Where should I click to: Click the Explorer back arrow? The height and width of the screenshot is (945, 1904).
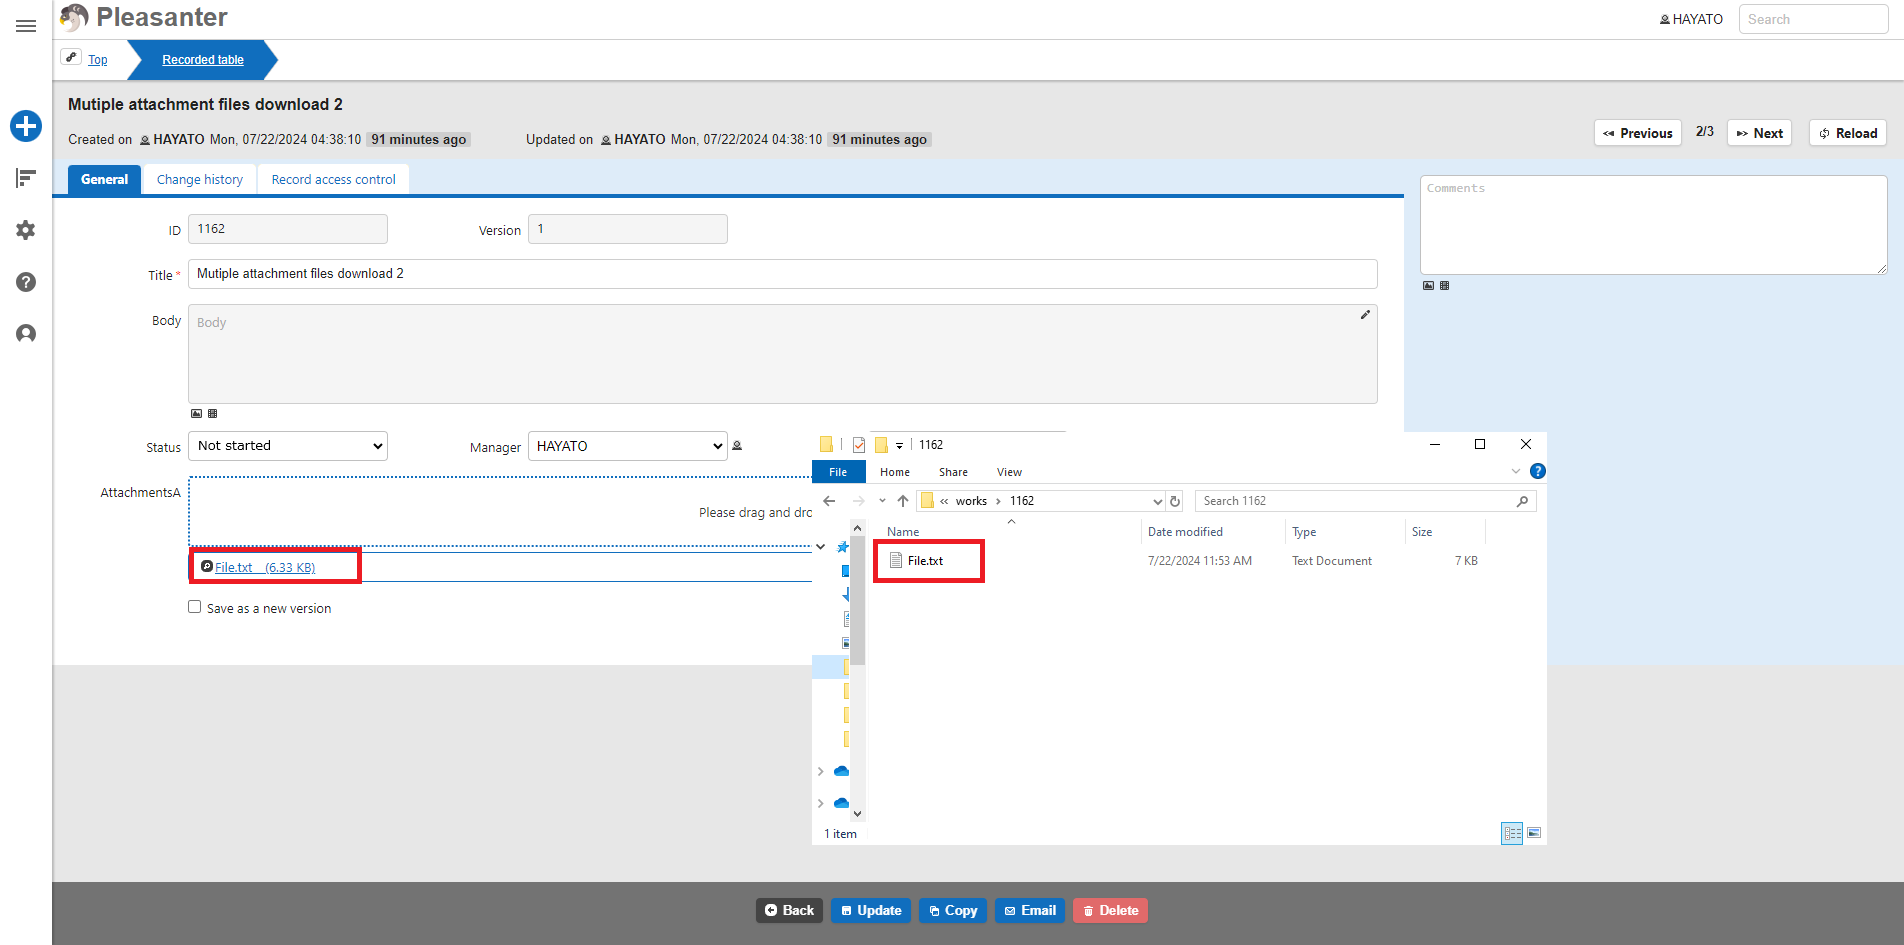click(x=829, y=501)
